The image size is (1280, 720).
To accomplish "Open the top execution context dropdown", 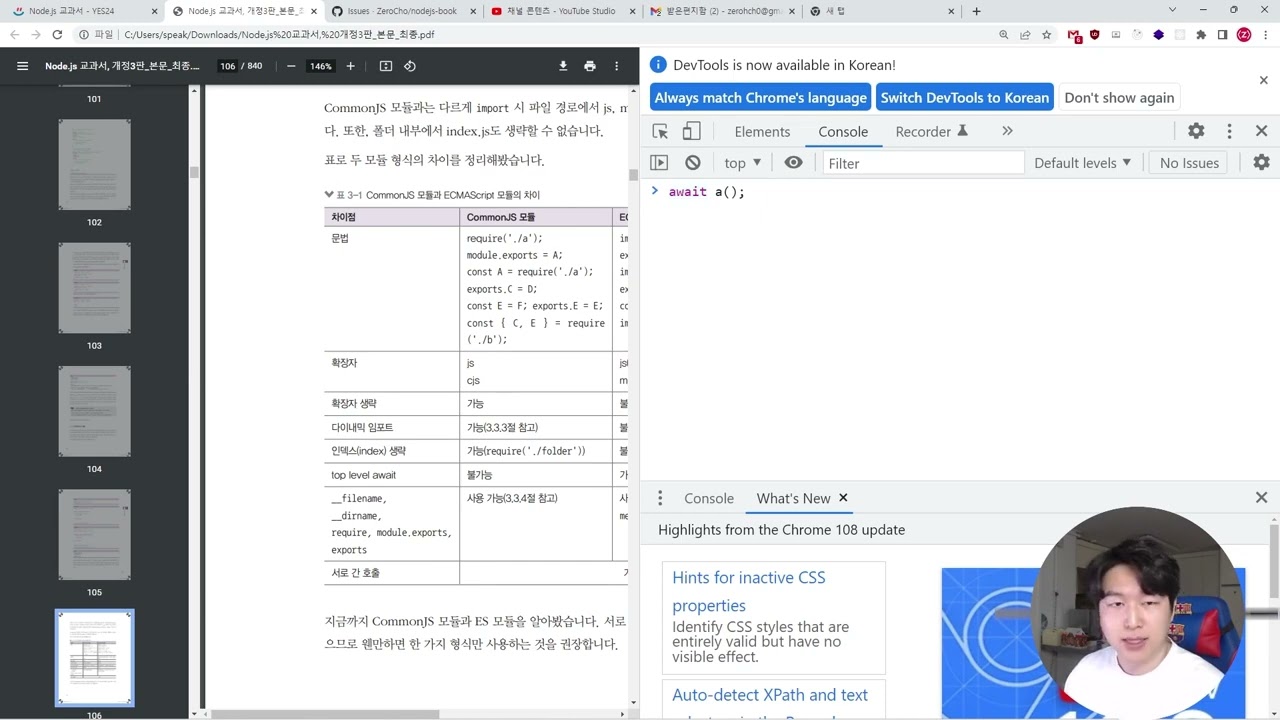I will click(x=743, y=162).
